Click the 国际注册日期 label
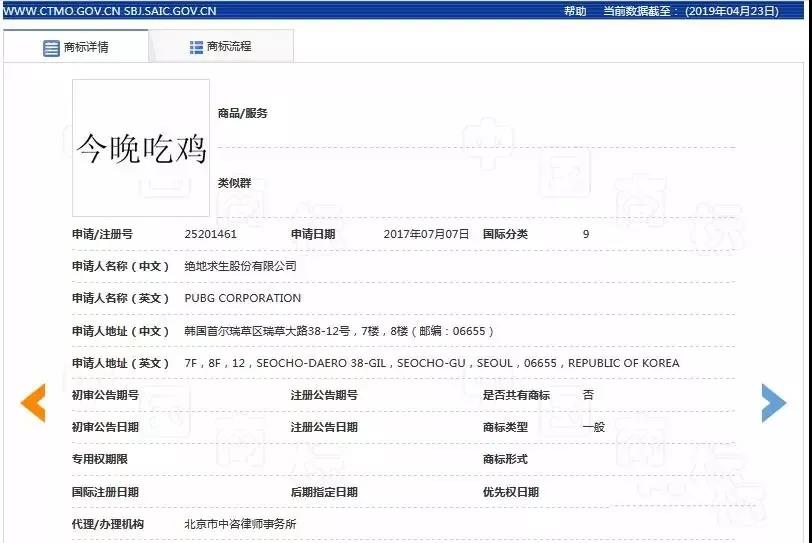The height and width of the screenshot is (543, 812). (105, 492)
